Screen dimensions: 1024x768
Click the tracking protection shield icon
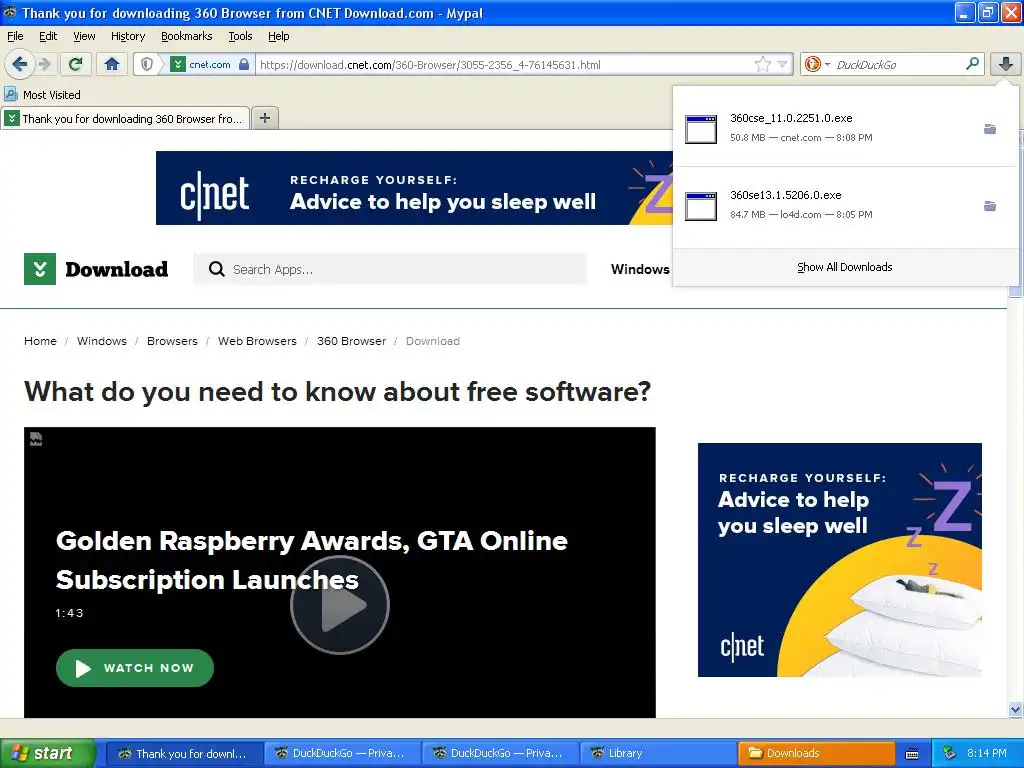(147, 64)
